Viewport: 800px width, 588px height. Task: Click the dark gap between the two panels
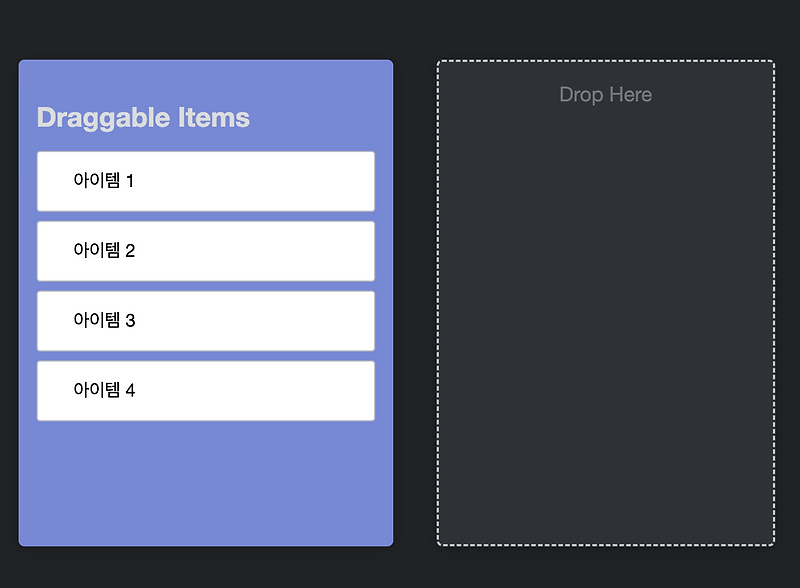pos(415,300)
